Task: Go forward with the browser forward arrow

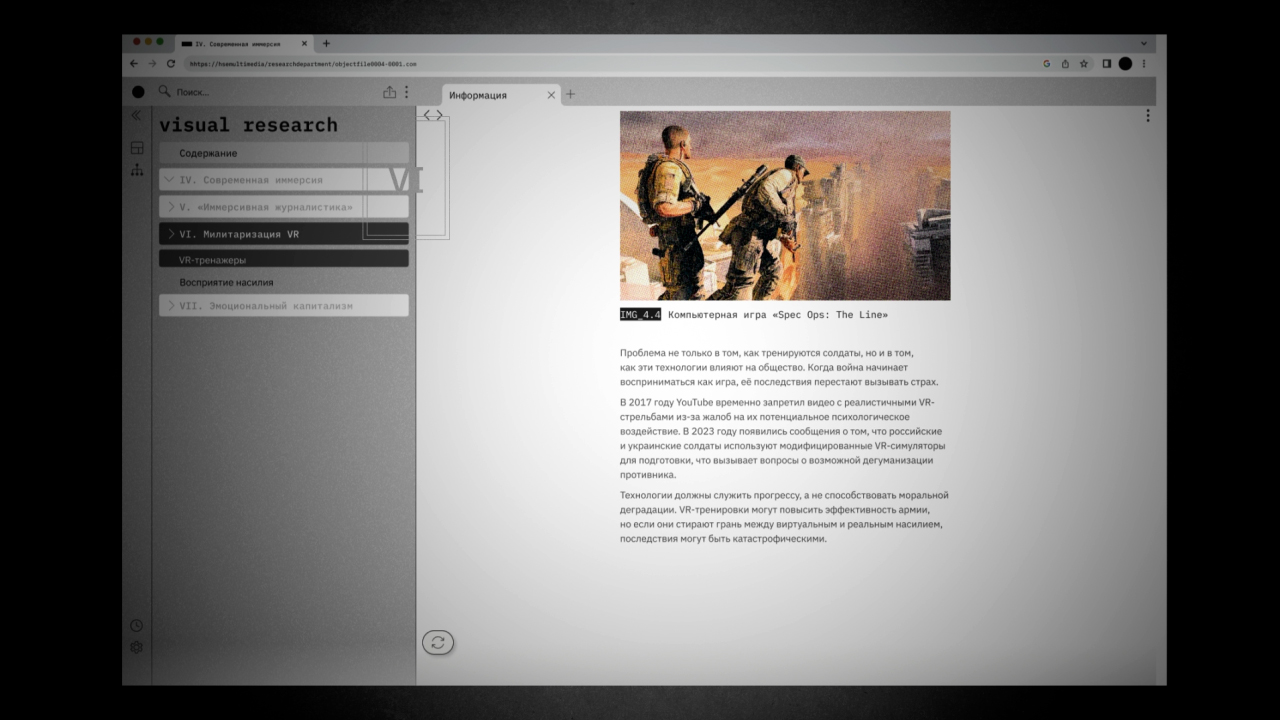Action: [x=152, y=64]
